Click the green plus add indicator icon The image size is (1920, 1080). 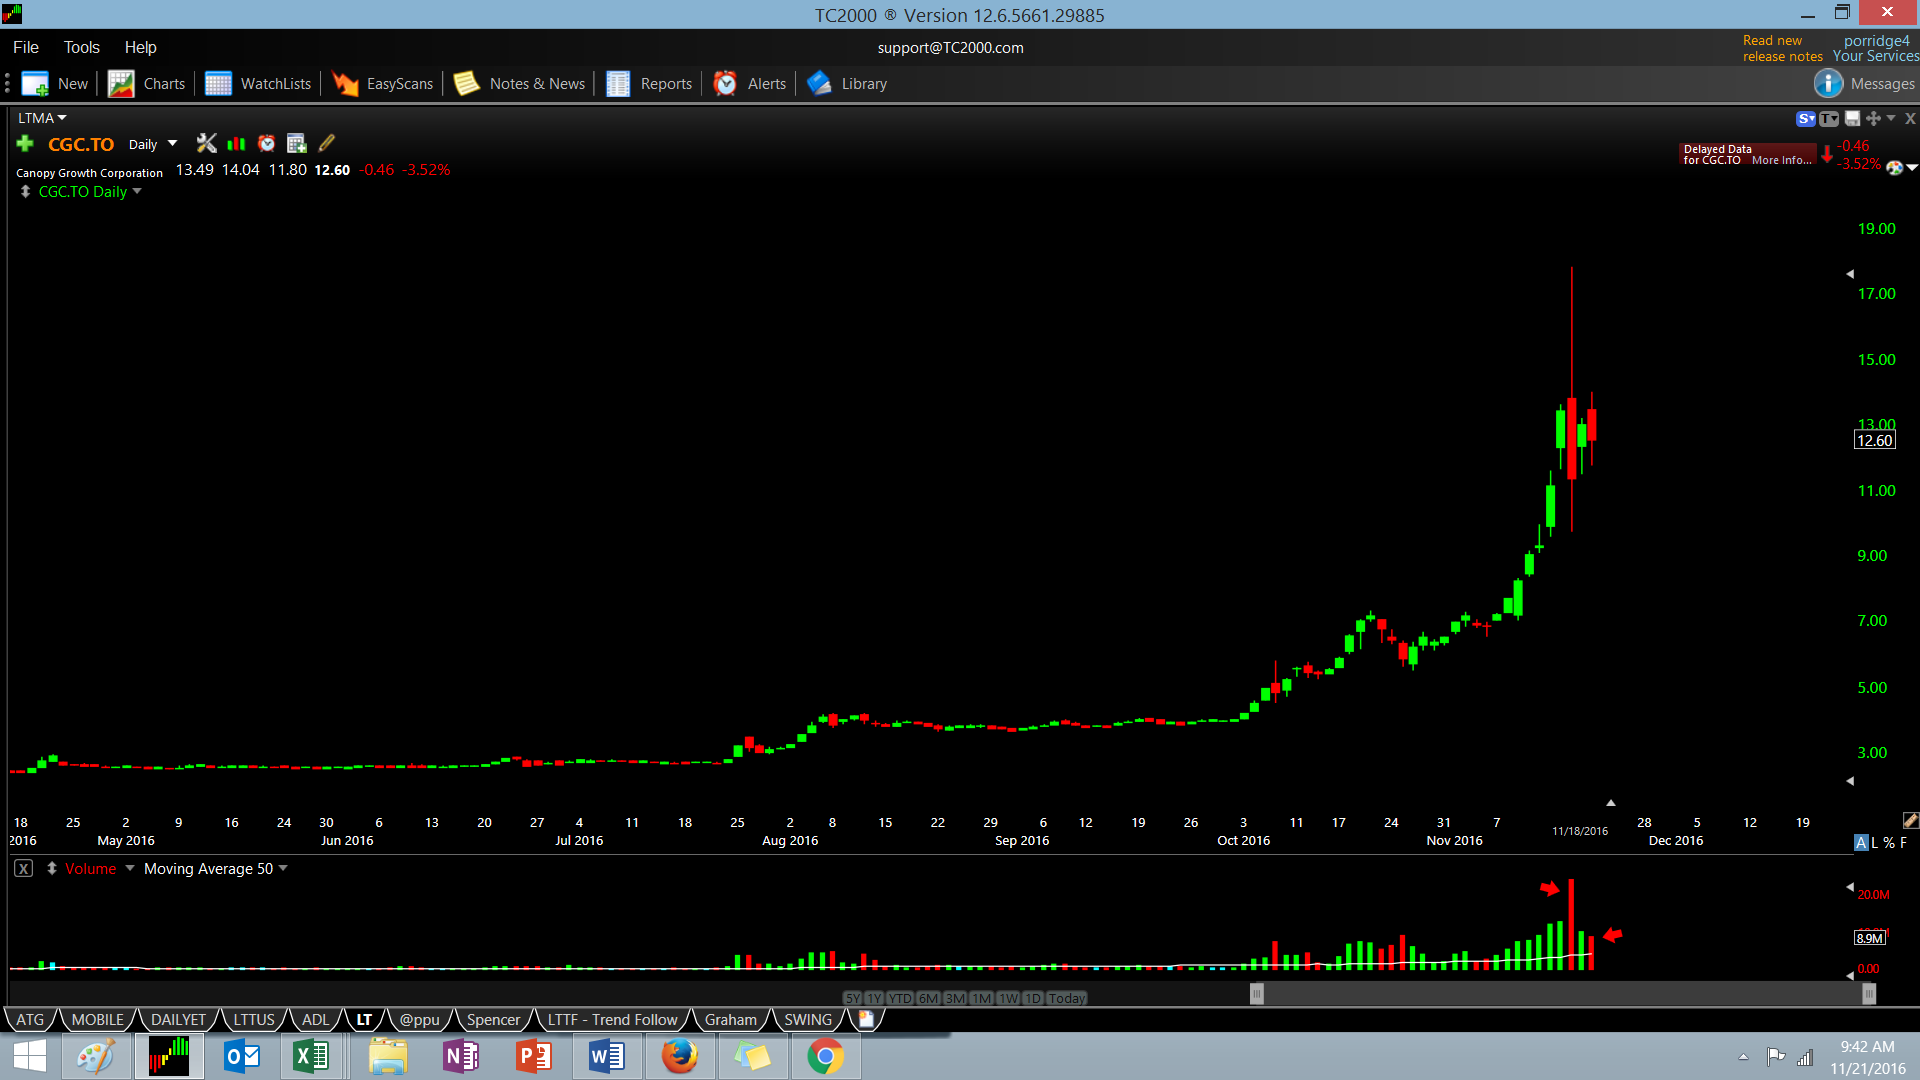(x=25, y=144)
